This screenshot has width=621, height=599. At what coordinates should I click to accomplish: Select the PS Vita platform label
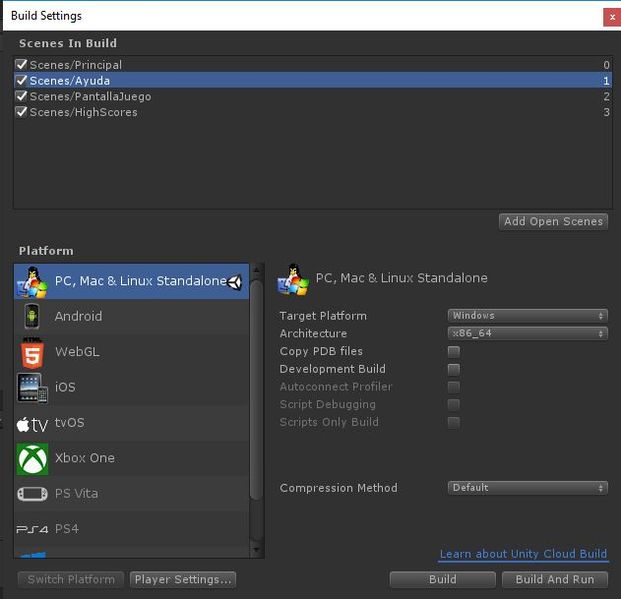point(76,494)
